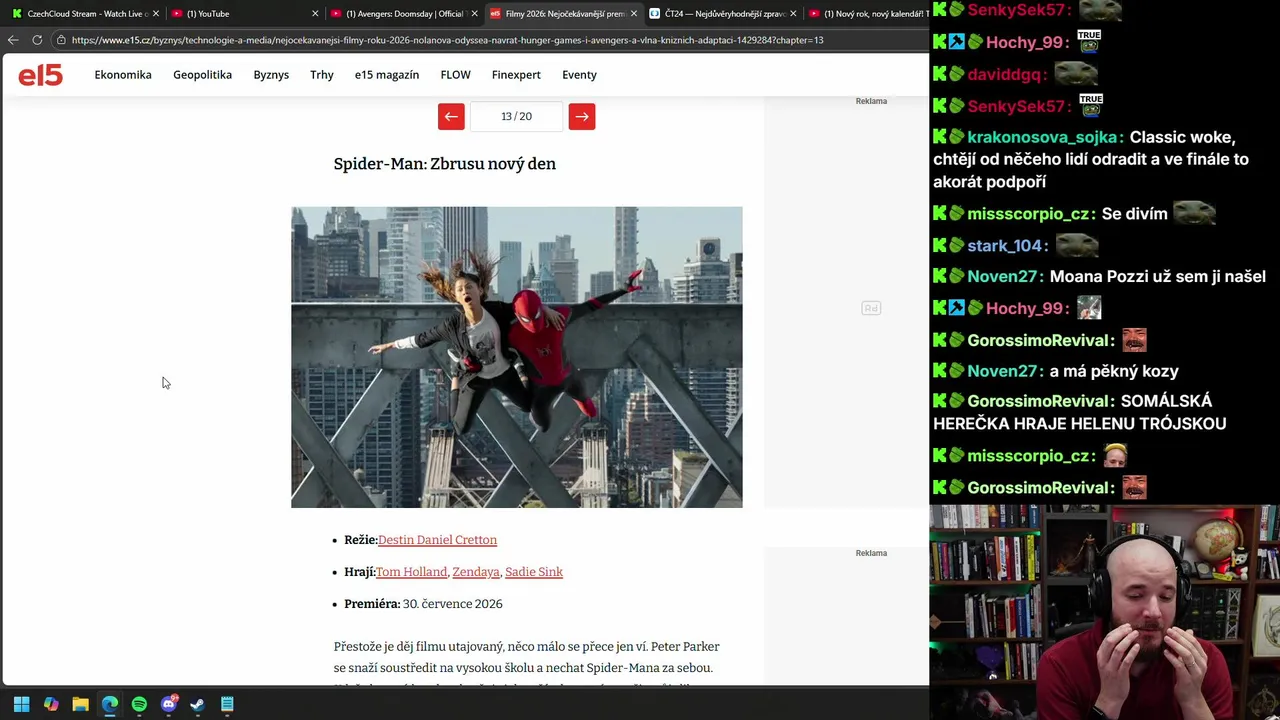Open the Notepad app in the taskbar
The image size is (1280, 720).
point(227,704)
